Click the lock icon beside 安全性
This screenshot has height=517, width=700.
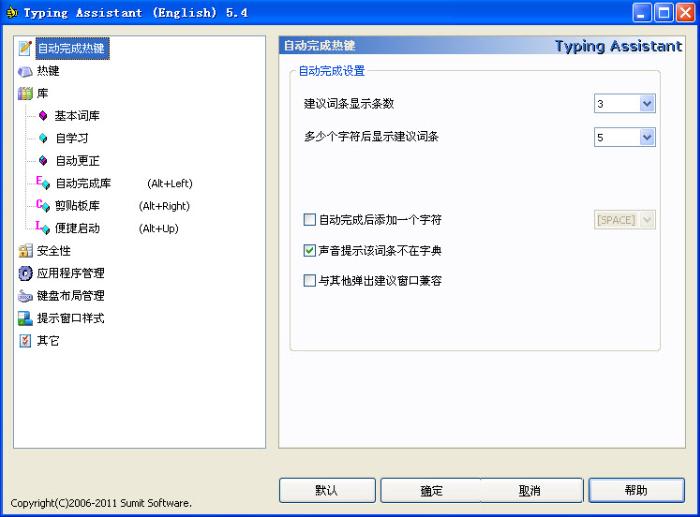coord(25,250)
